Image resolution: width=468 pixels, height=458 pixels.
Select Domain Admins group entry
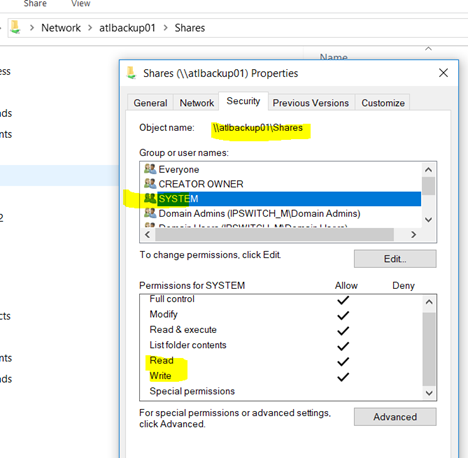pyautogui.click(x=281, y=213)
